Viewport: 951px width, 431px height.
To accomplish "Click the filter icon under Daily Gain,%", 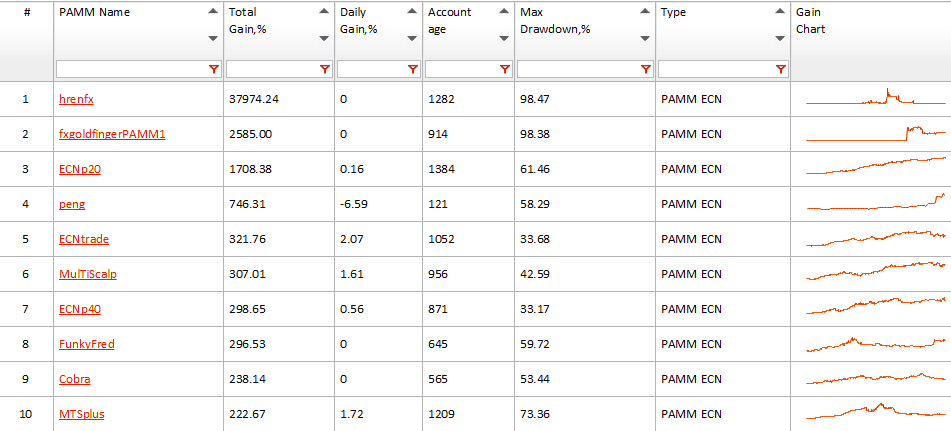I will 412,69.
